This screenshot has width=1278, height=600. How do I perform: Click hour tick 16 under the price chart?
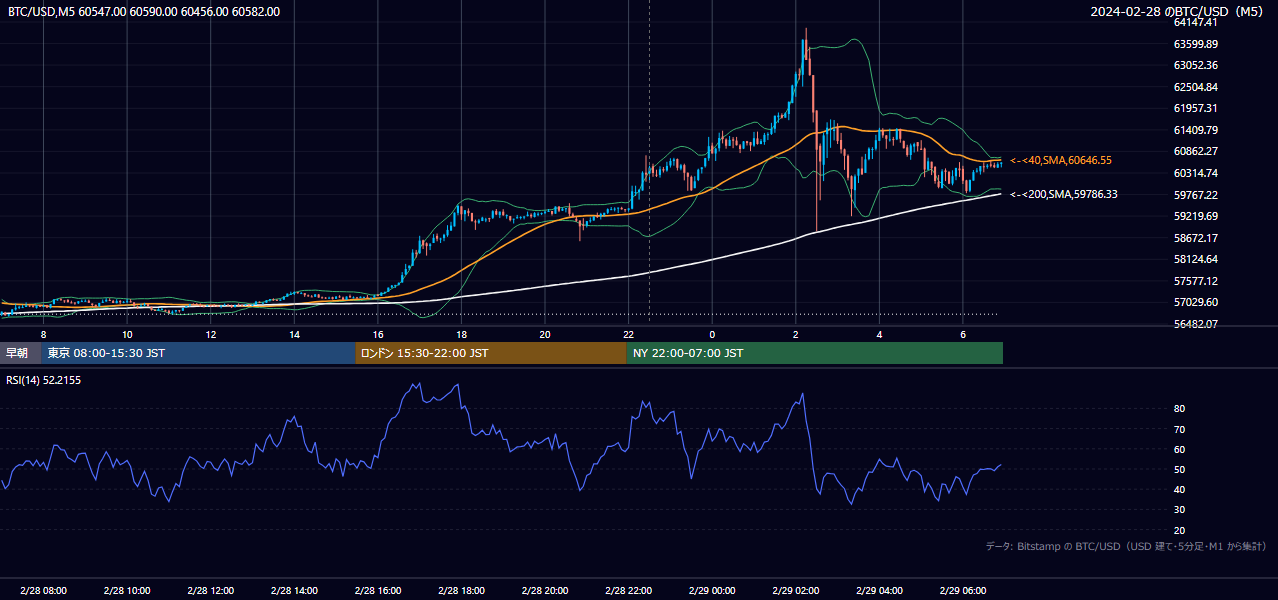[x=378, y=334]
